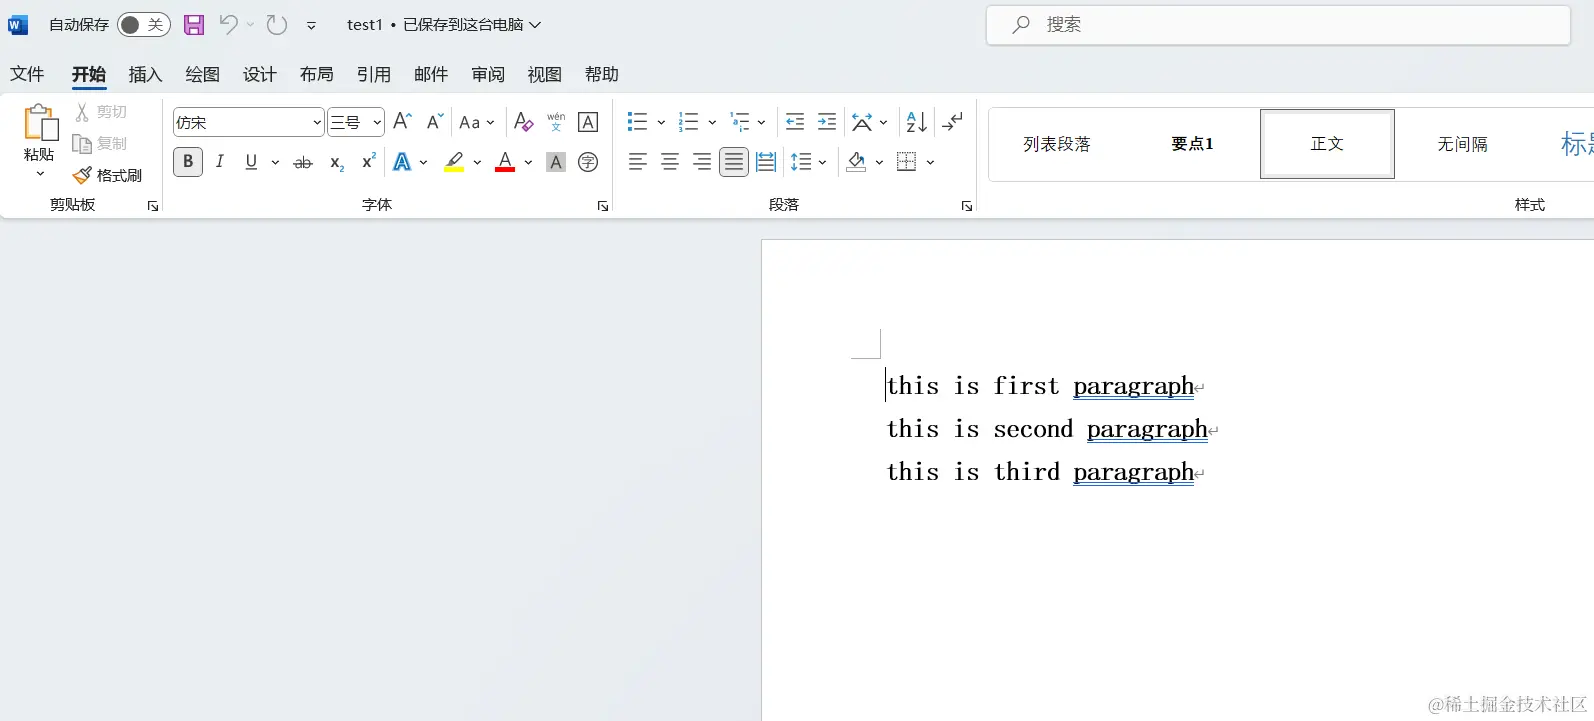Apply subscript formatting
The width and height of the screenshot is (1594, 721).
pyautogui.click(x=337, y=162)
